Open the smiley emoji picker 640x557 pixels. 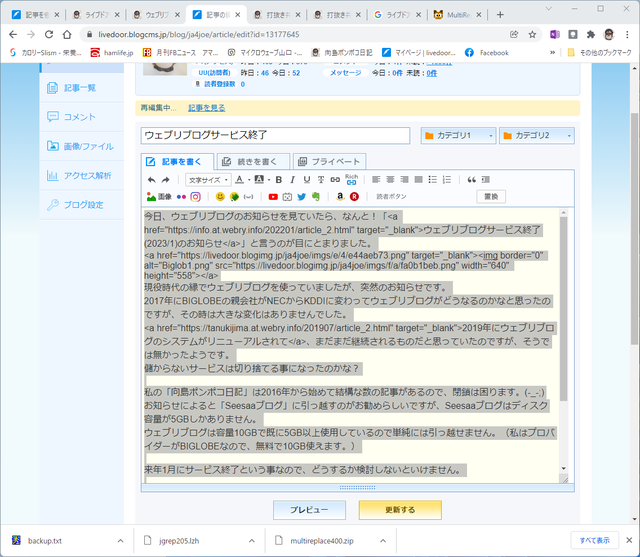pos(220,197)
